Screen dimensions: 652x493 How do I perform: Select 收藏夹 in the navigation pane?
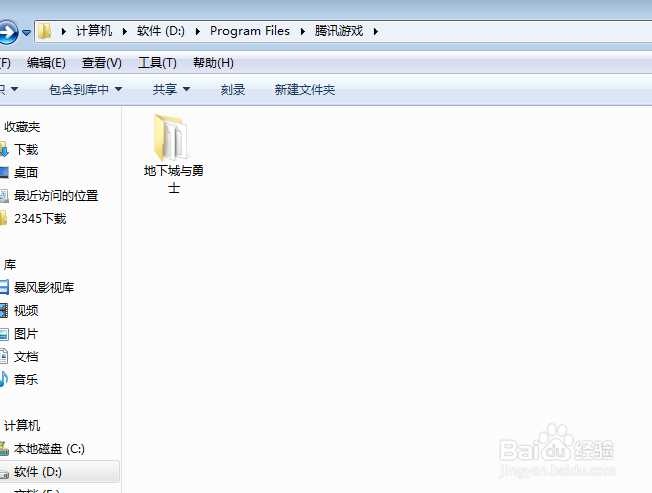pyautogui.click(x=22, y=126)
